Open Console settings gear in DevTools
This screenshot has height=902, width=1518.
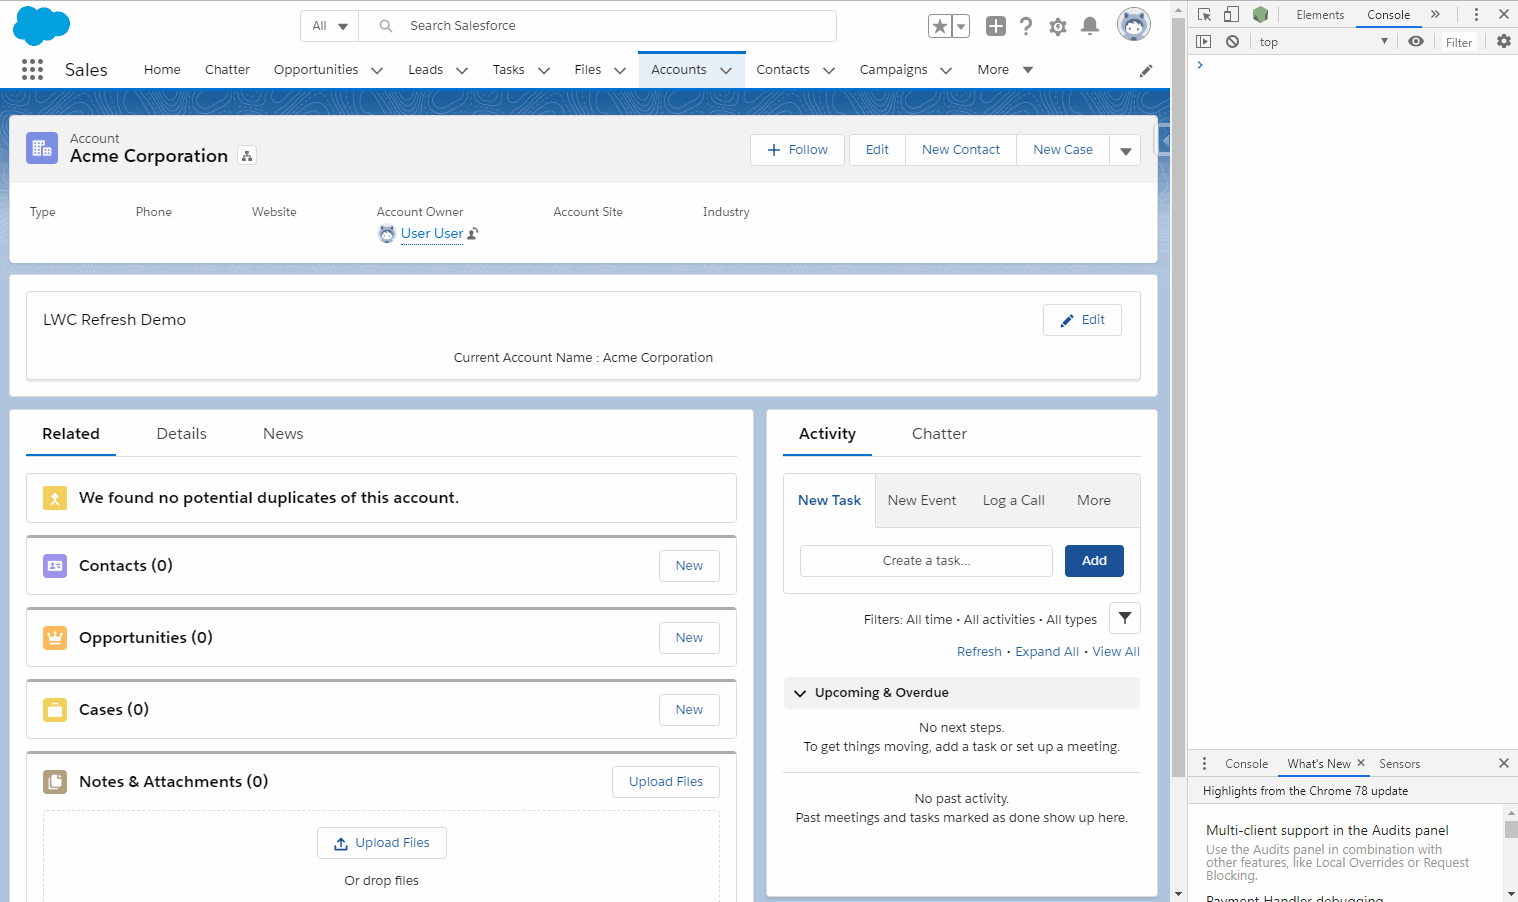click(1504, 42)
